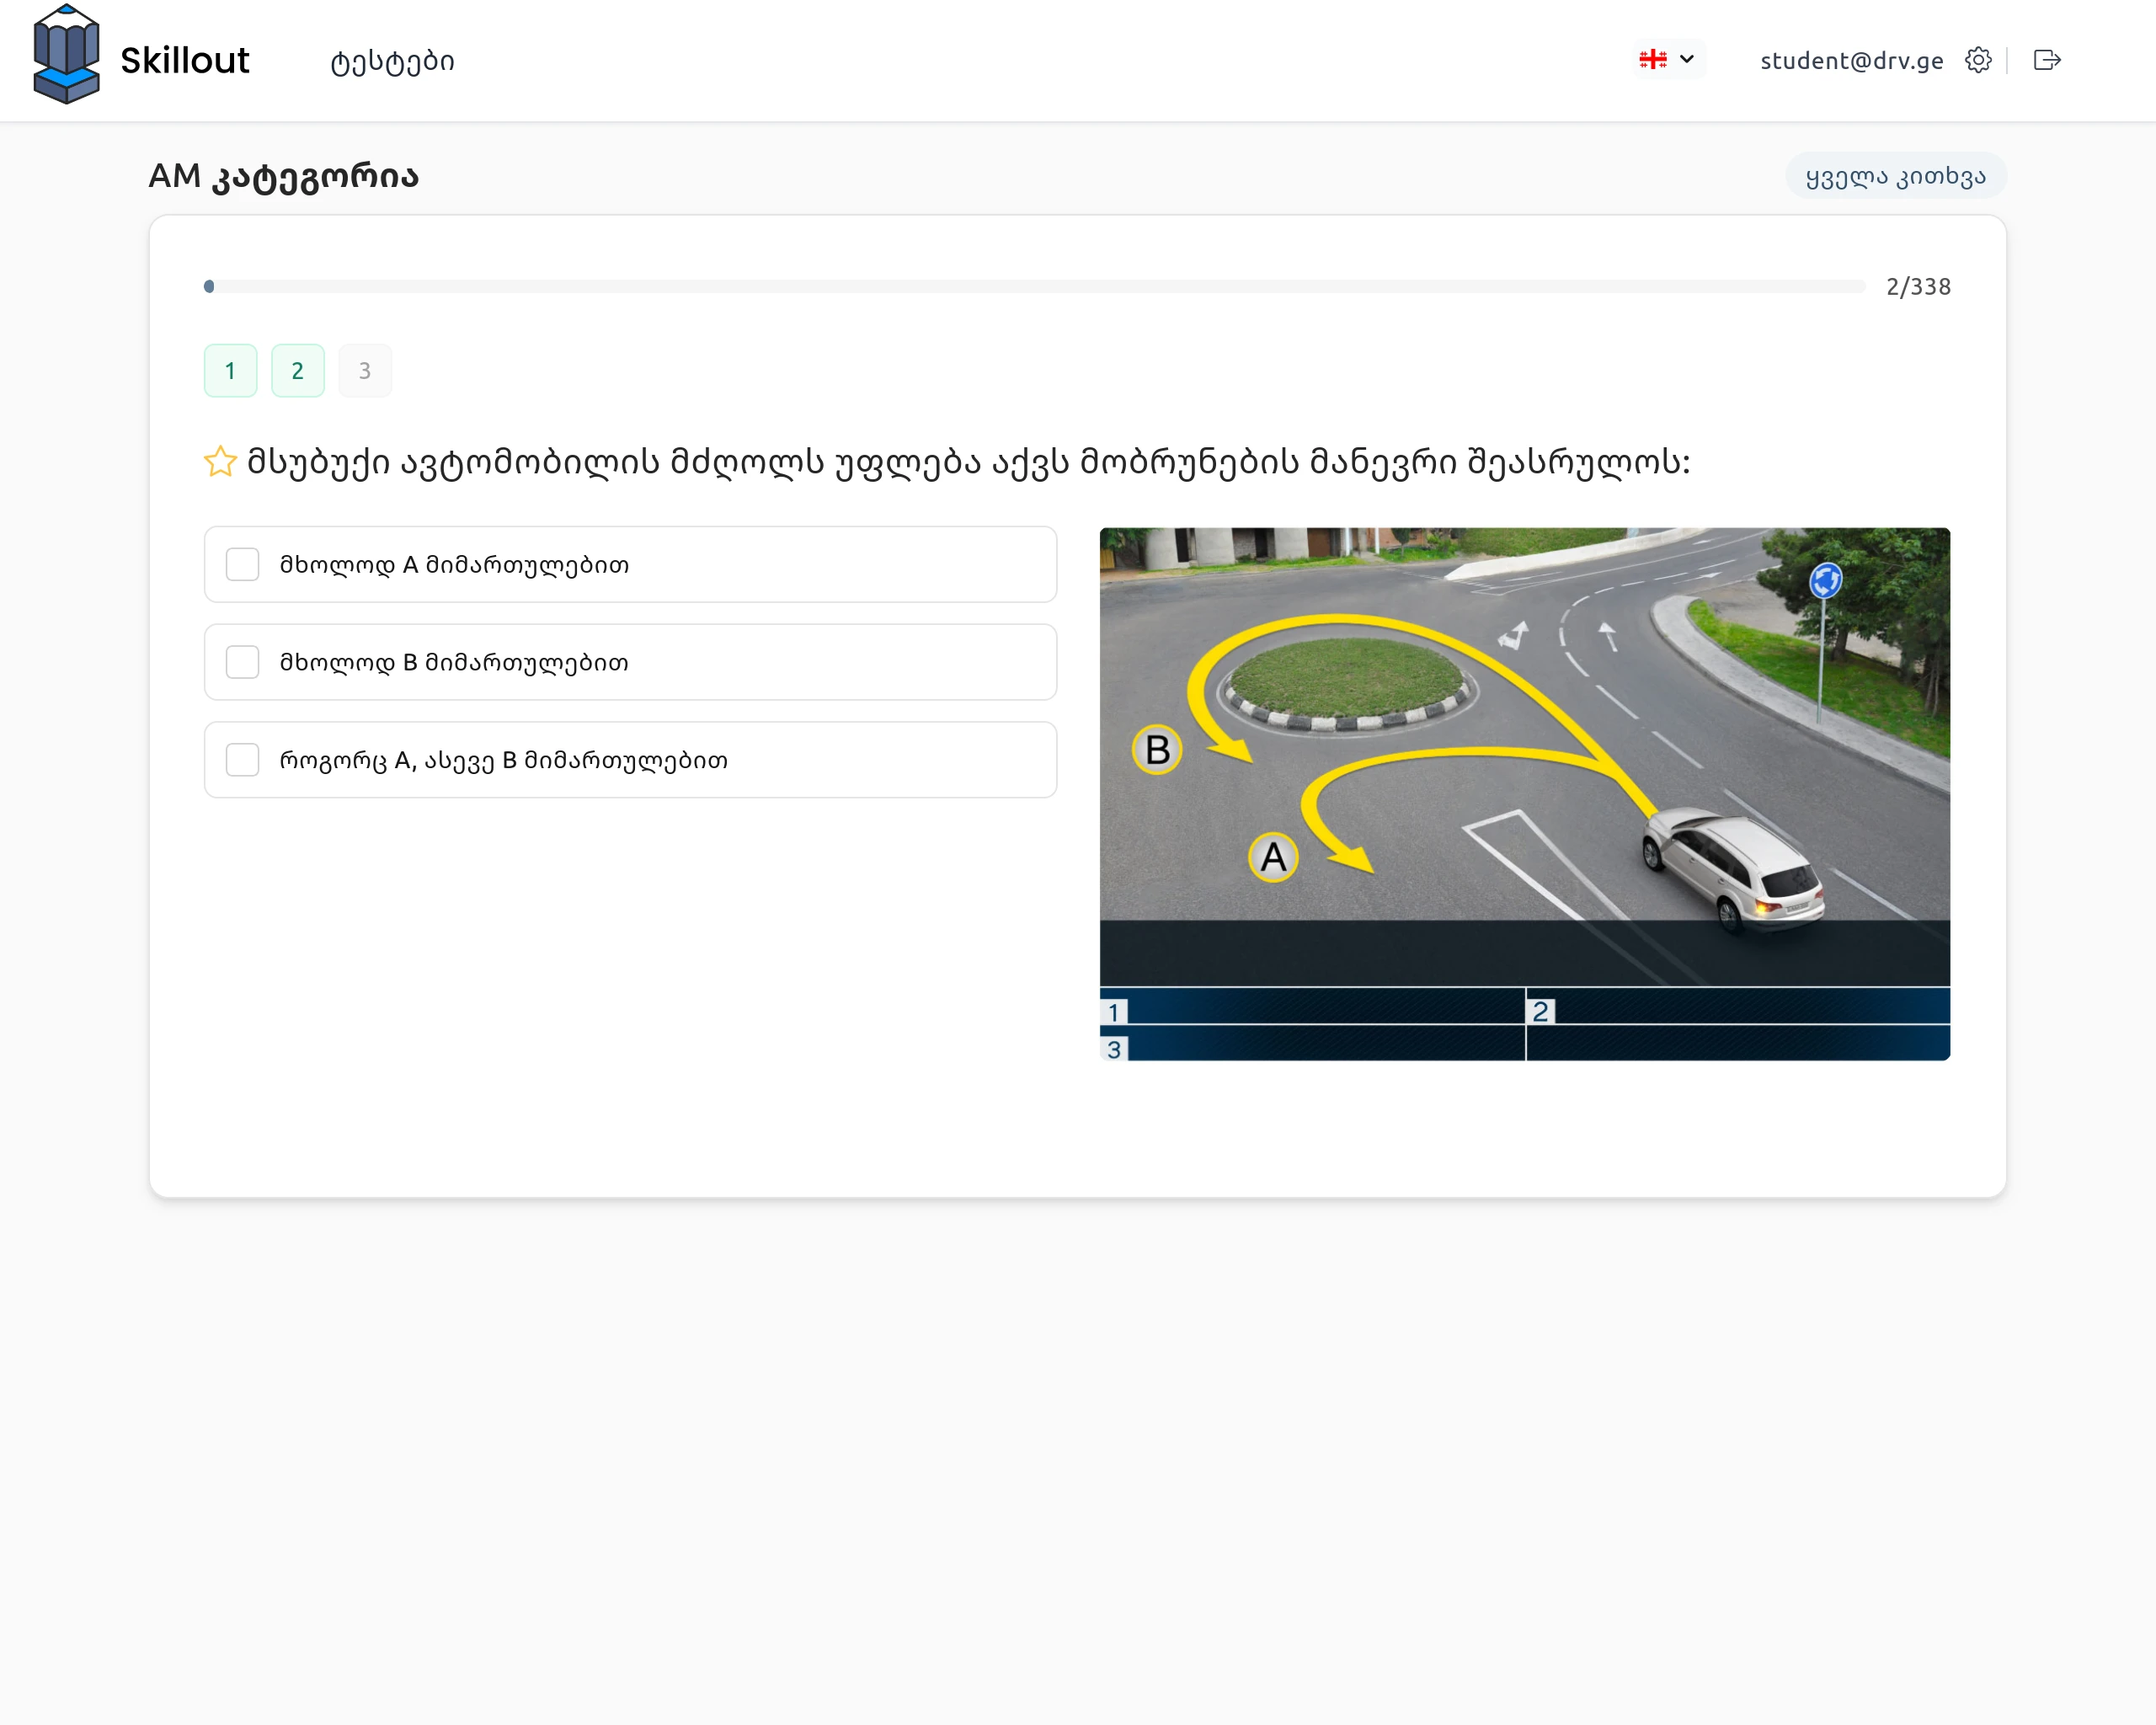Open settings via the gear icon

point(1977,60)
